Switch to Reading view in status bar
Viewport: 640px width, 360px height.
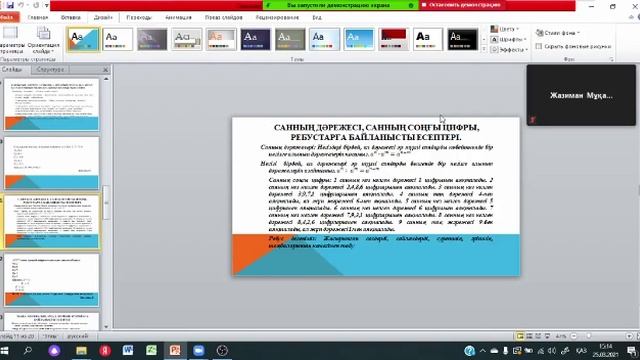(538, 336)
